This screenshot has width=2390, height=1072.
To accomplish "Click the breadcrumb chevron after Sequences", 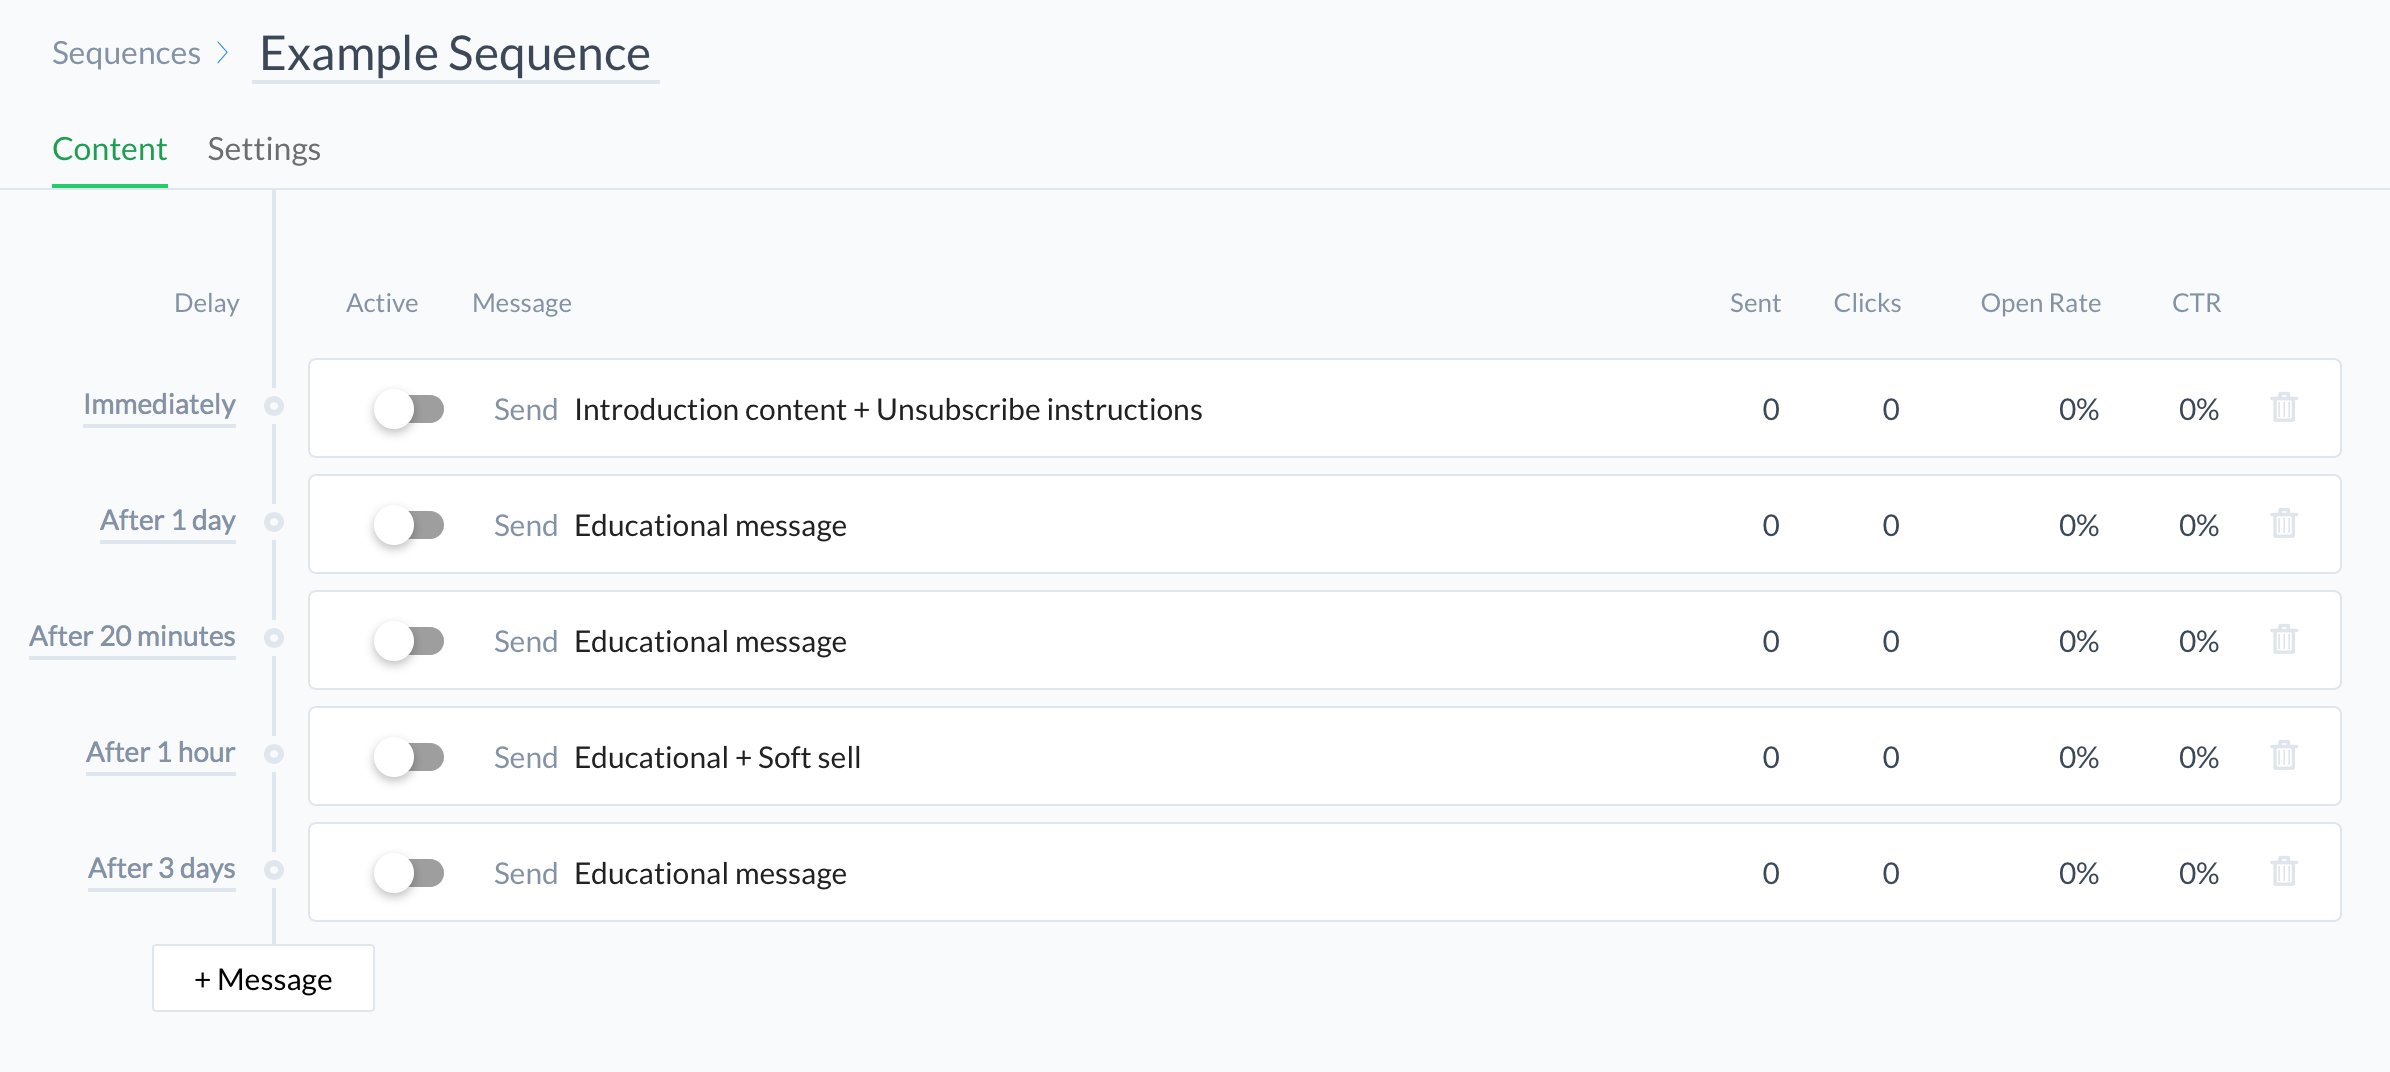I will [x=223, y=52].
